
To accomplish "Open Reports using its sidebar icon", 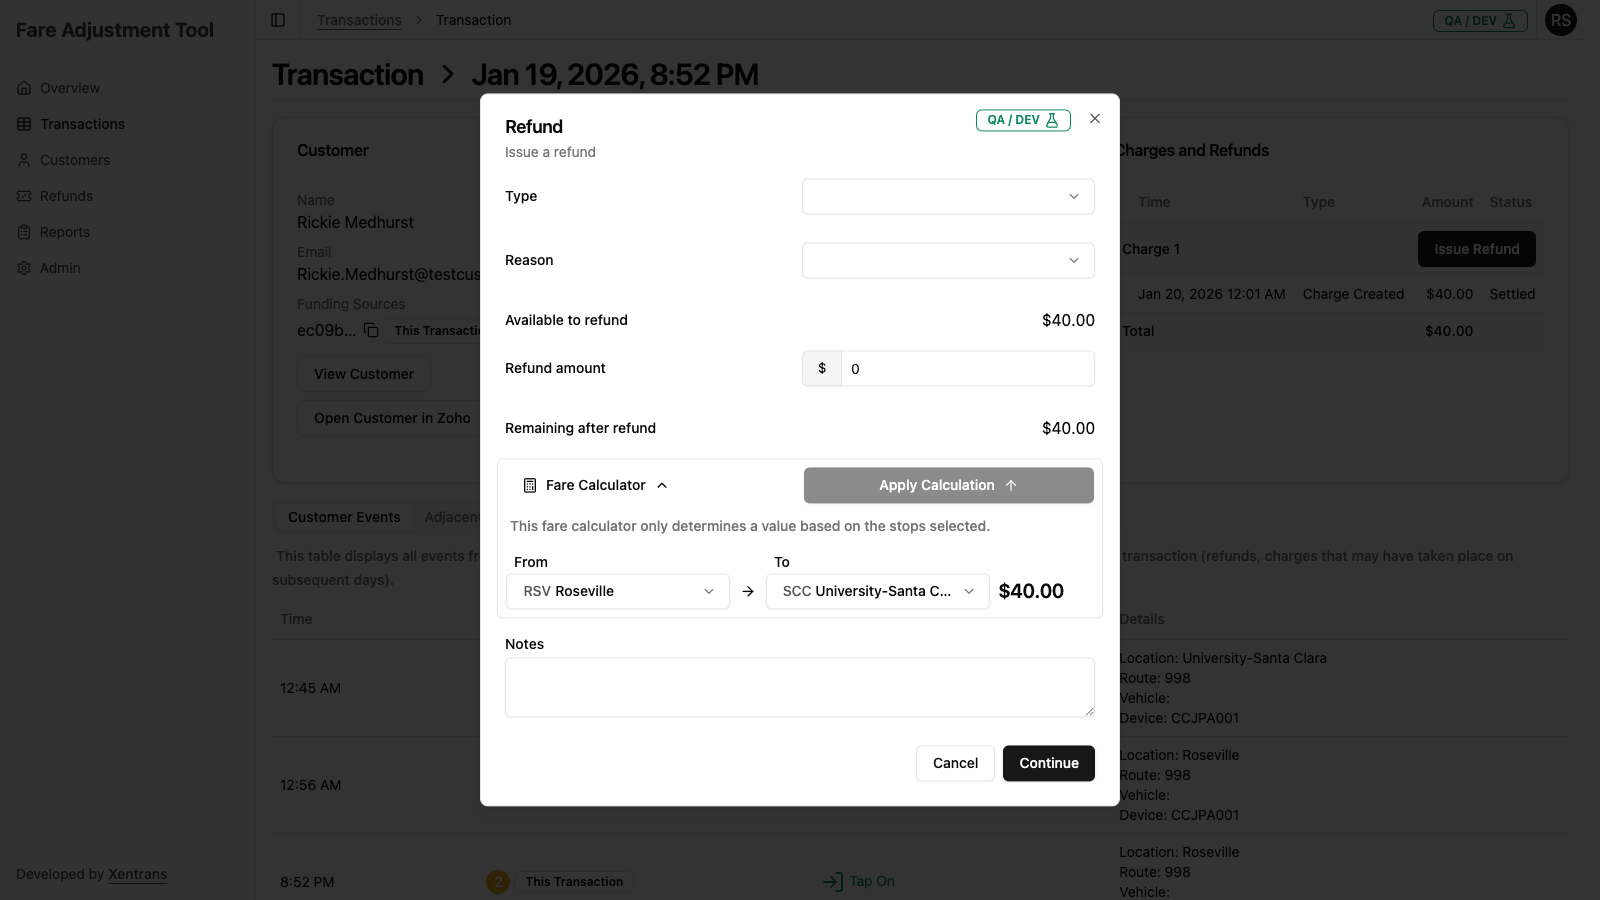I will (24, 232).
